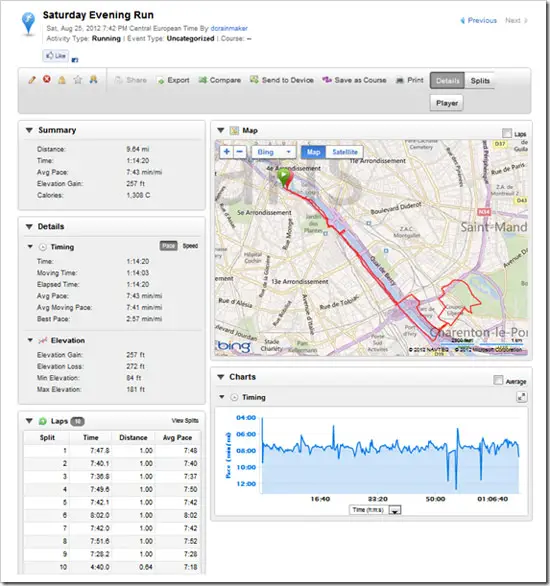
Task: Collapse the Elevation section
Action: tap(30, 340)
